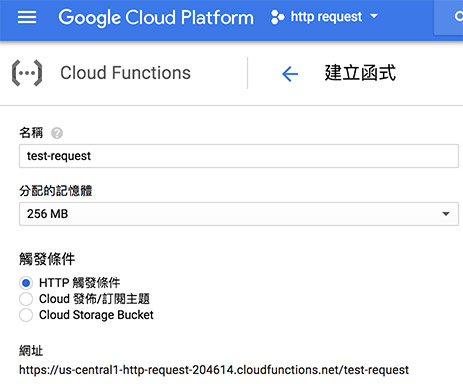Open the Cloud Functions section title

[x=125, y=73]
